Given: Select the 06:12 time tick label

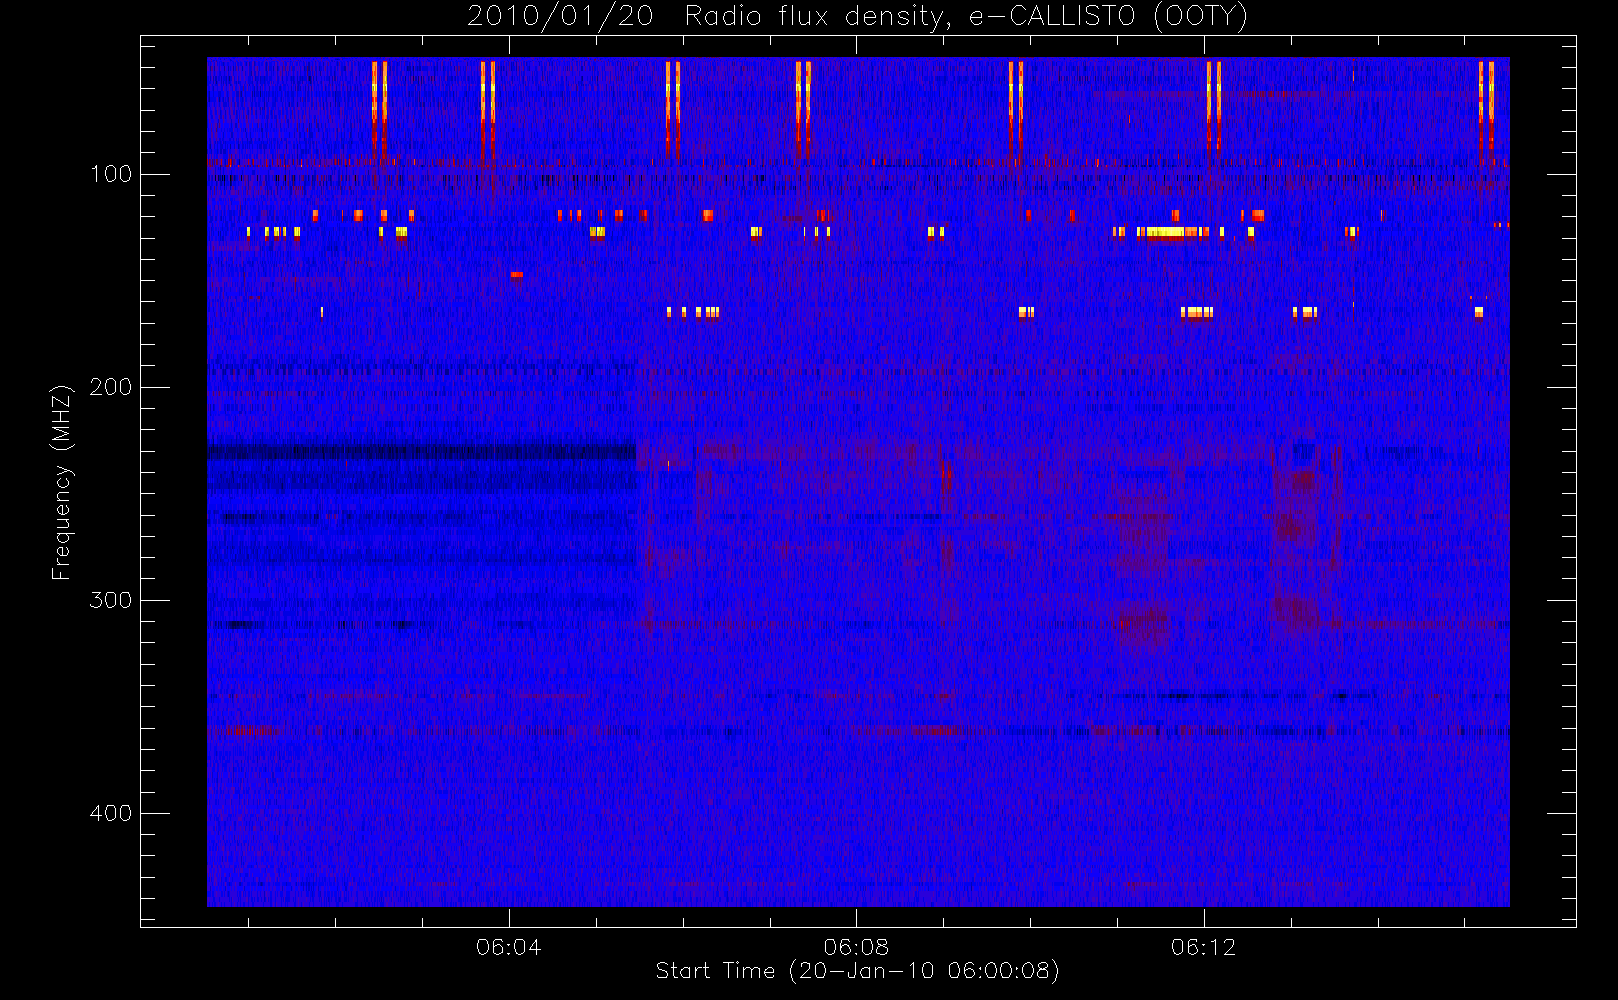Looking at the screenshot, I should [1203, 946].
